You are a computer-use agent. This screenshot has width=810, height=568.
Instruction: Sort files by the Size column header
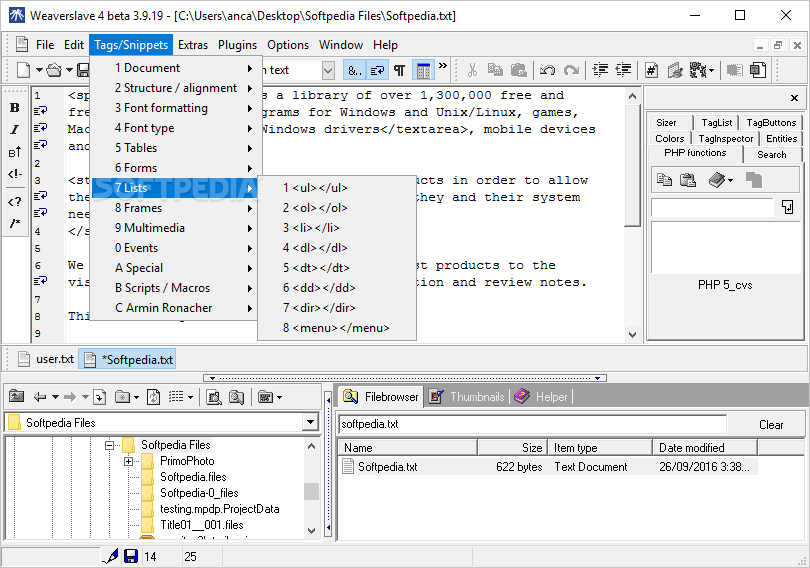click(513, 448)
